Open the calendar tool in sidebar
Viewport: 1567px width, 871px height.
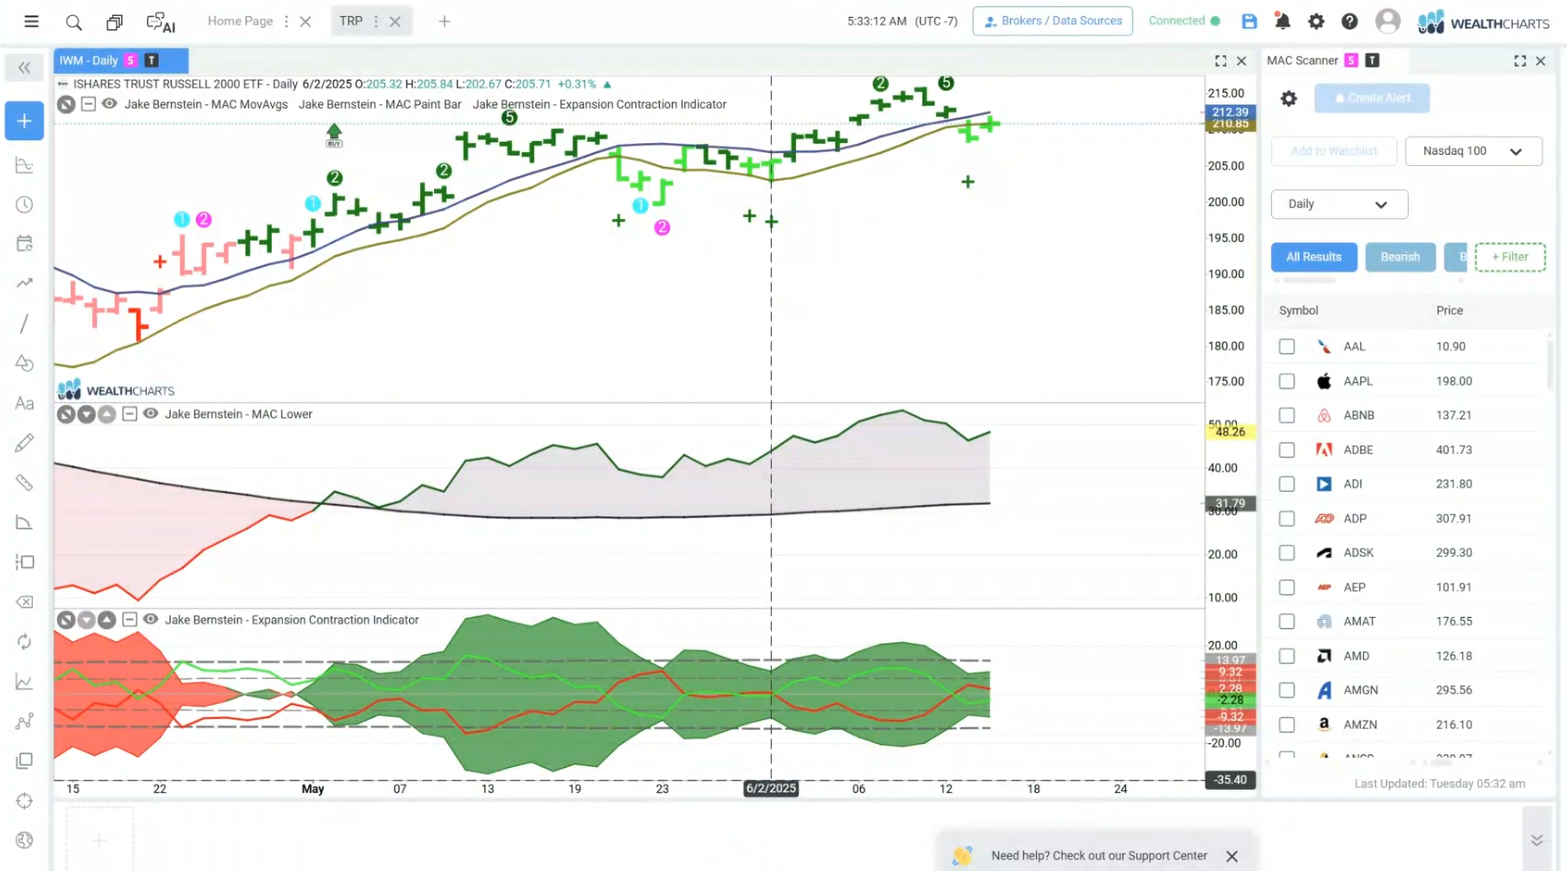(x=24, y=244)
